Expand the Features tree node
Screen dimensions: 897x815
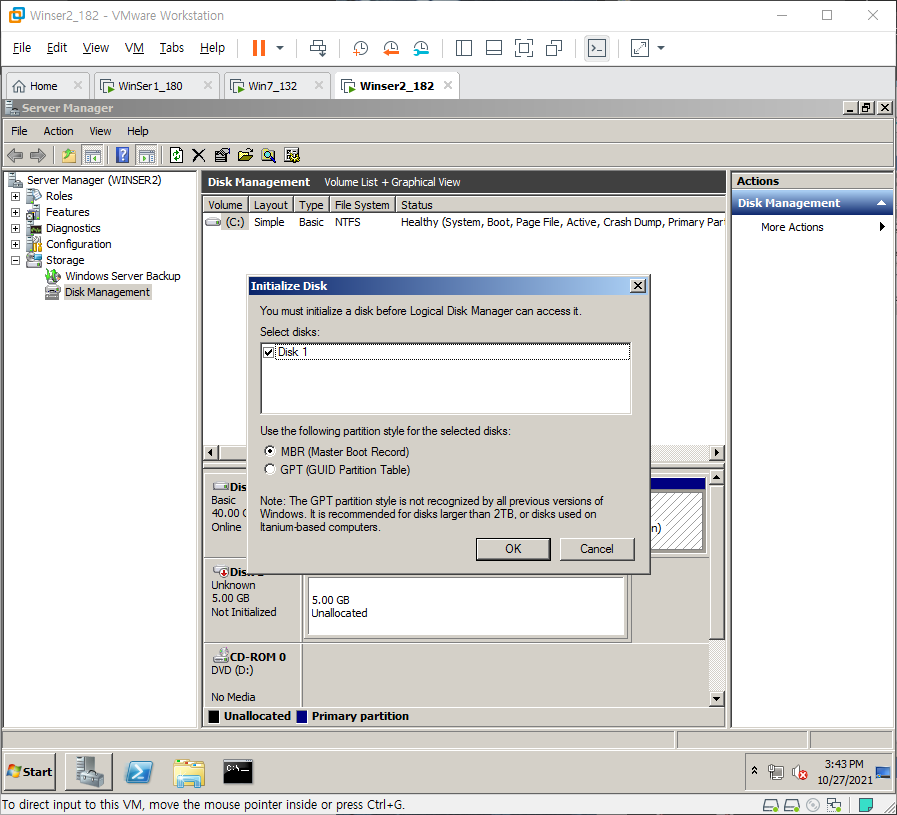coord(15,212)
